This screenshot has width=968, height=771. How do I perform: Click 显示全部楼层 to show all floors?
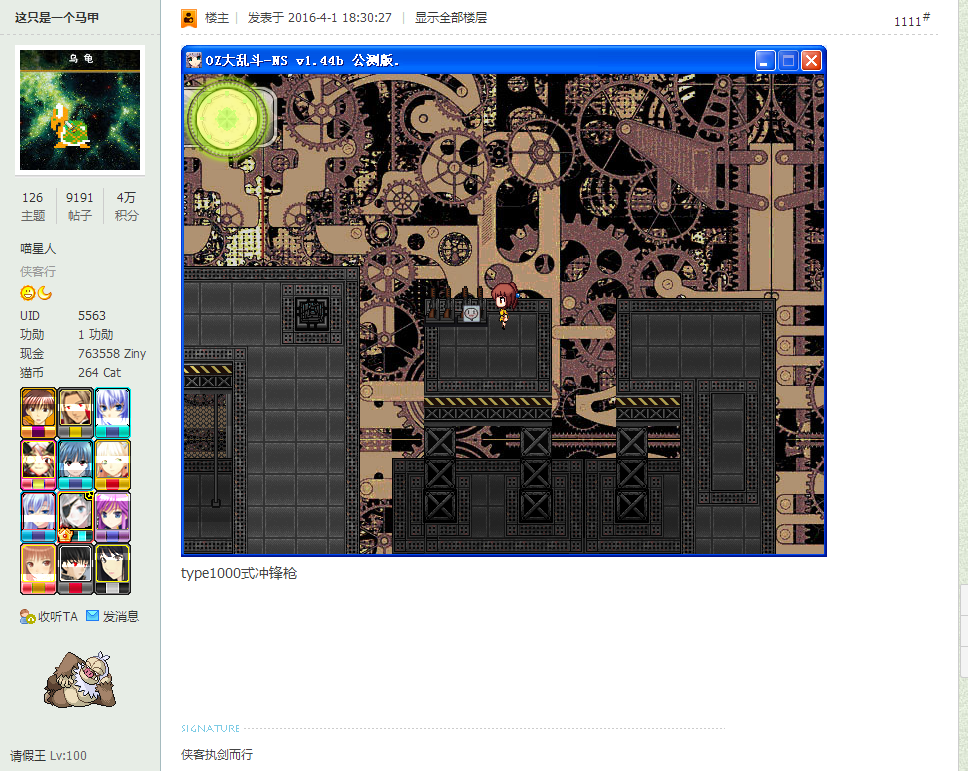[x=451, y=18]
